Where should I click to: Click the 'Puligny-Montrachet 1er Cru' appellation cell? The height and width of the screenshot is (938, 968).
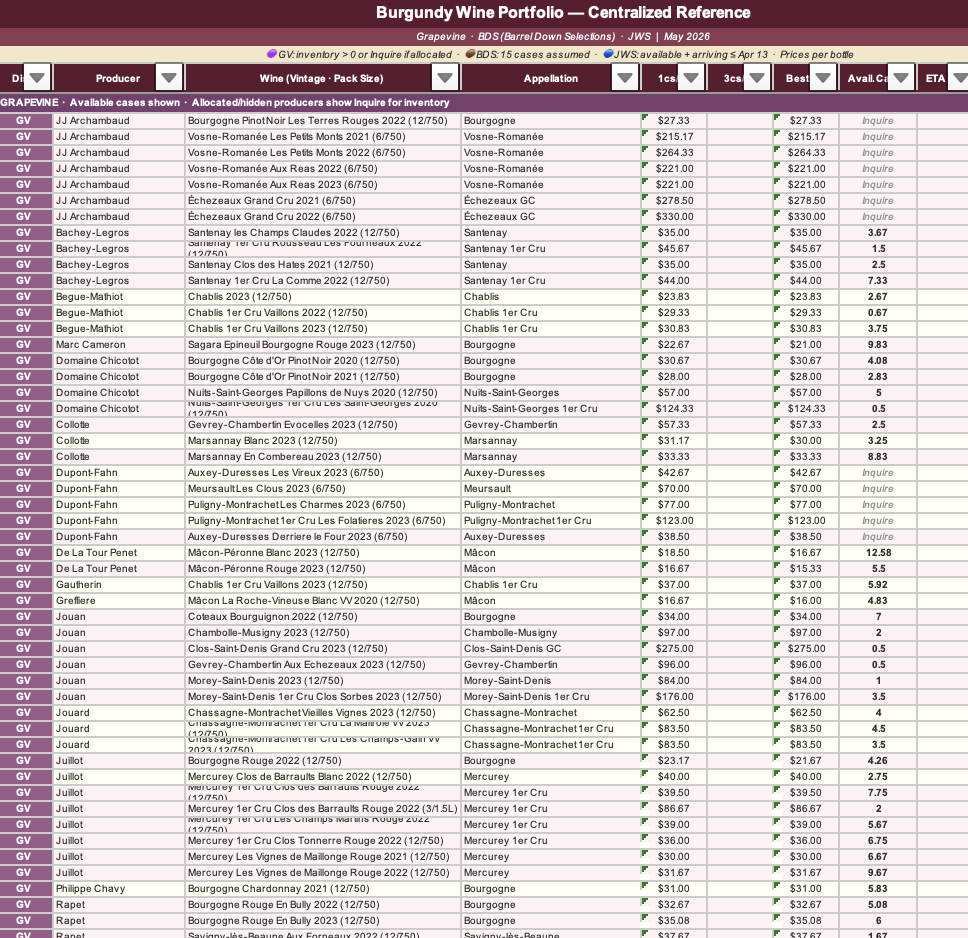pyautogui.click(x=551, y=521)
